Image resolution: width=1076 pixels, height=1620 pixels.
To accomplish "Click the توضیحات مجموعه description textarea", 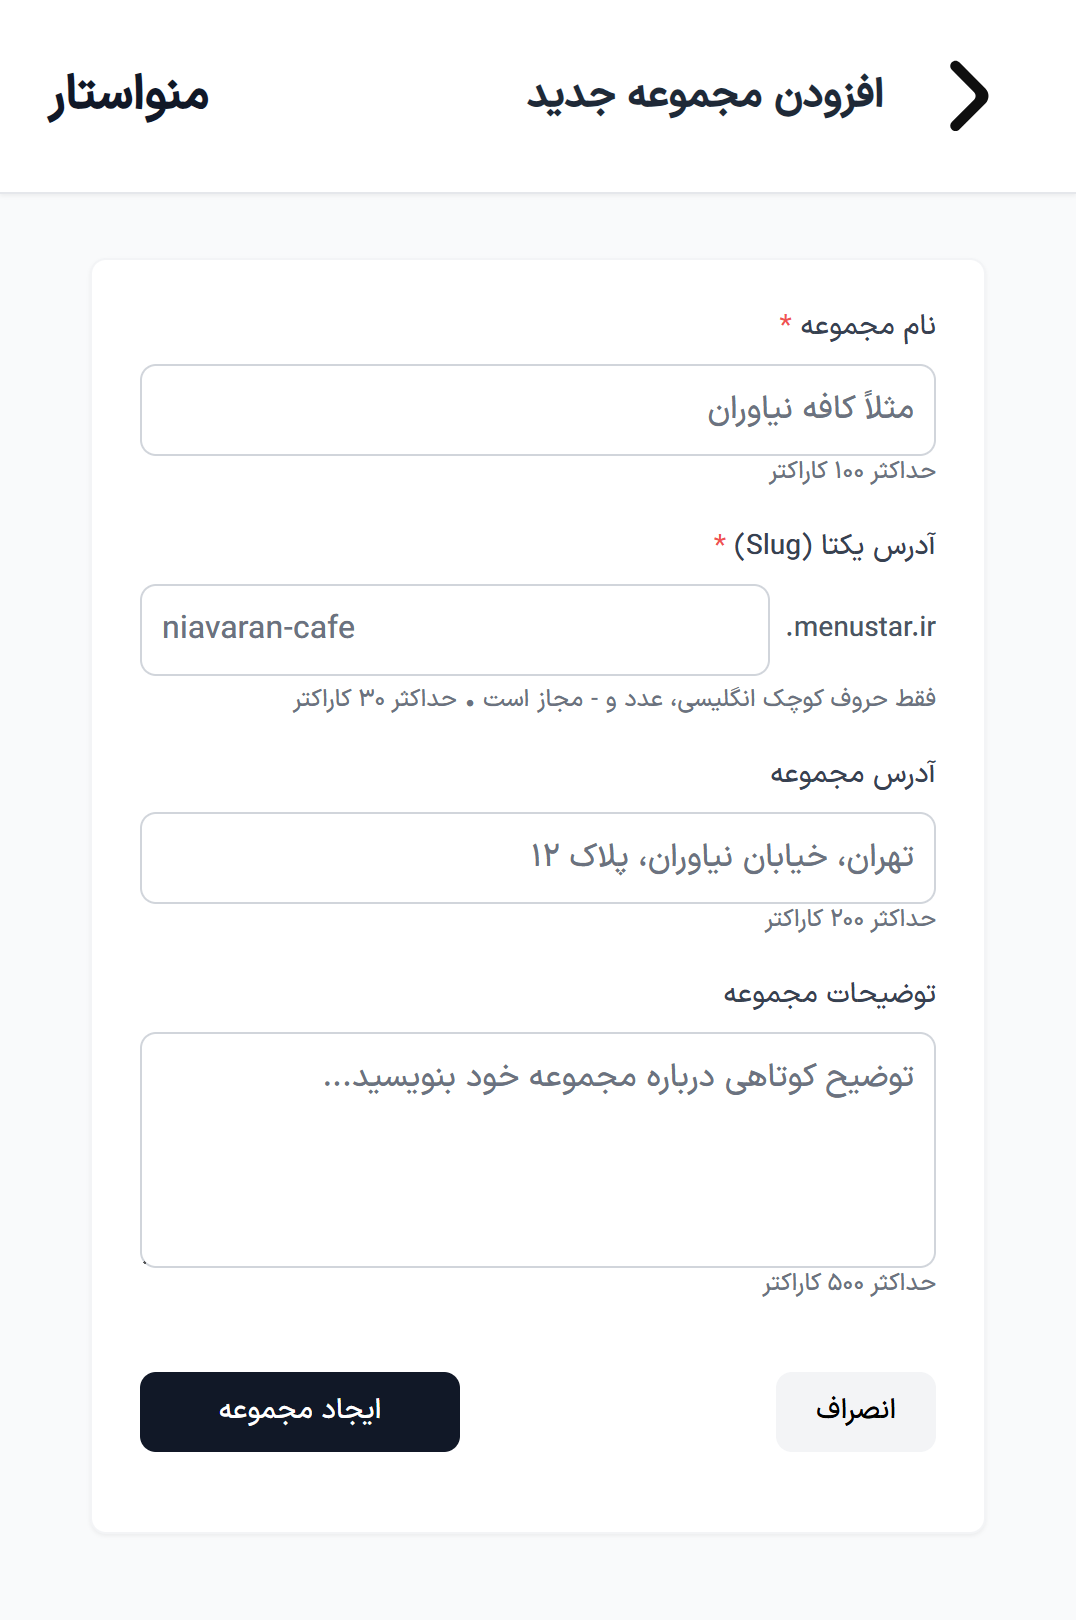I will [x=538, y=1150].
